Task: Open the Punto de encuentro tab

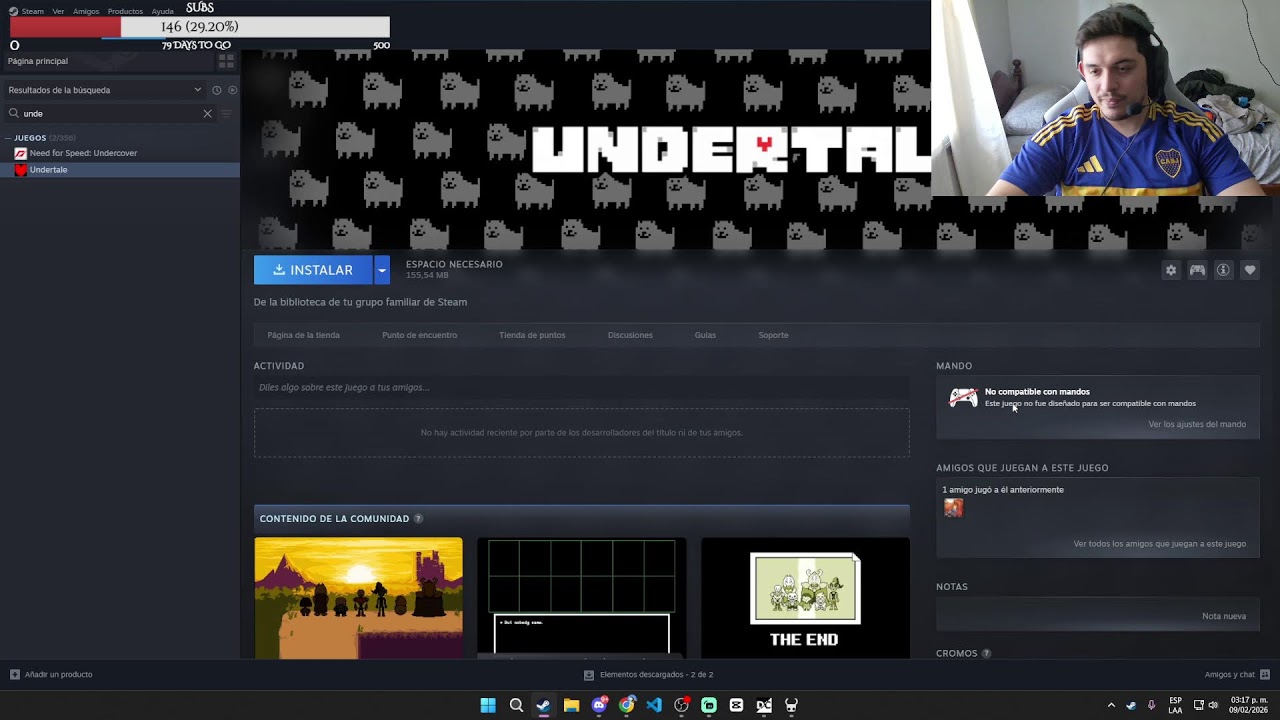Action: coord(419,335)
